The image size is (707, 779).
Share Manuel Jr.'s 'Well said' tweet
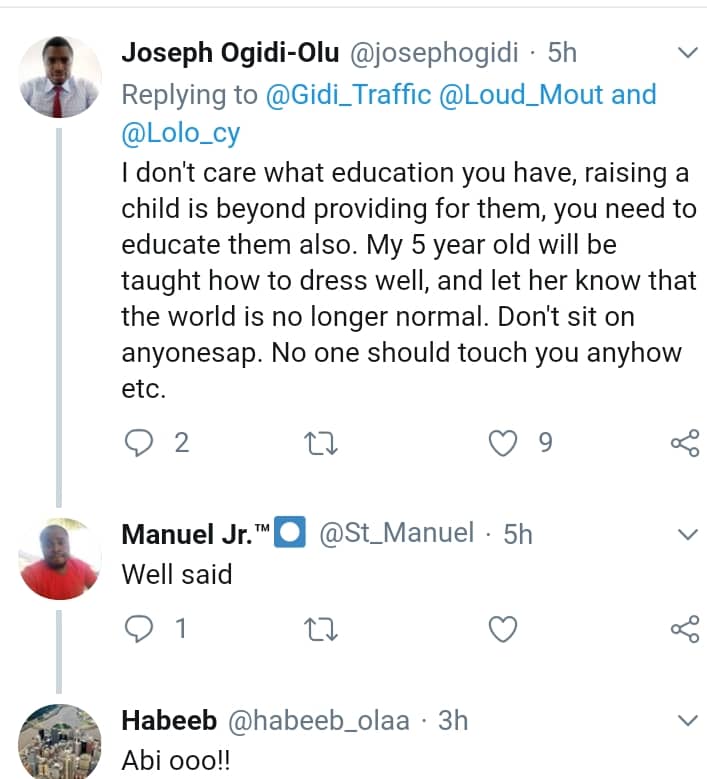pos(685,628)
